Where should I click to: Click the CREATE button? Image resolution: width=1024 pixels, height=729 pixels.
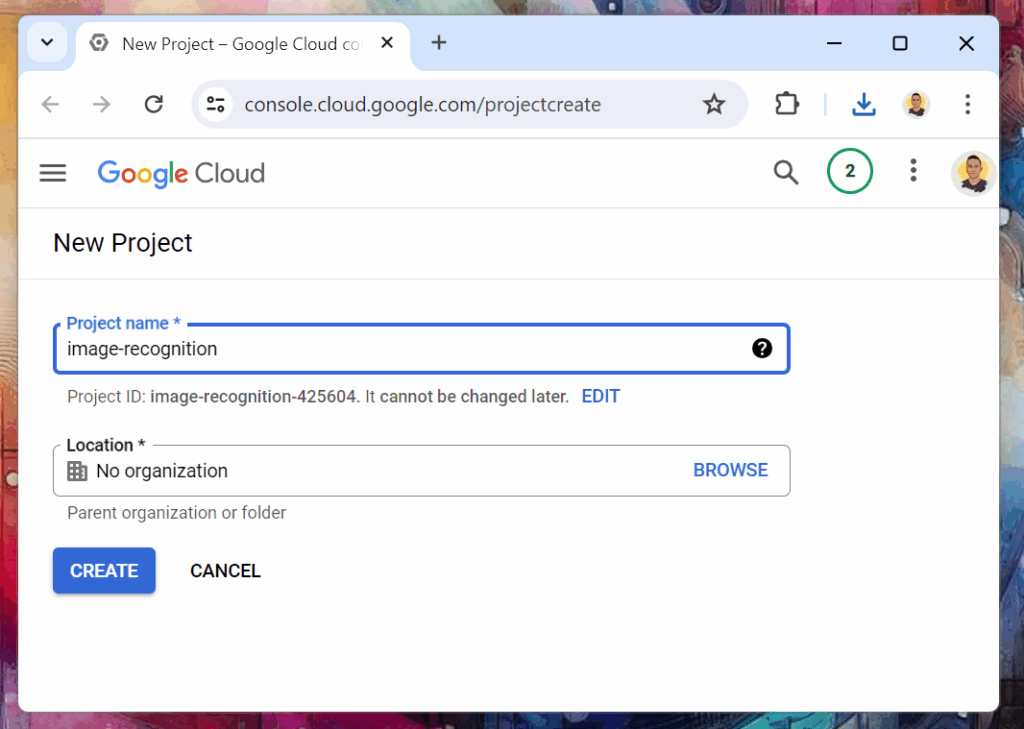(x=104, y=571)
